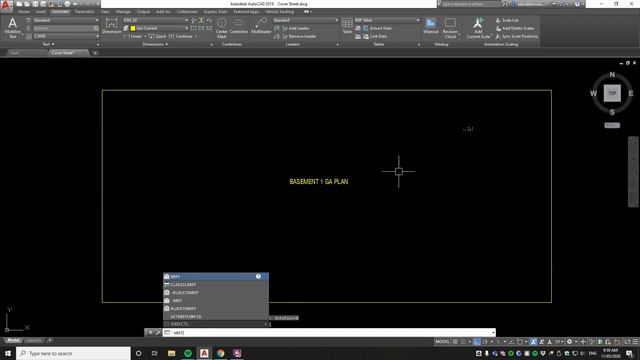Select the Center Mark tool
This screenshot has width=640, height=360.
coord(222,28)
